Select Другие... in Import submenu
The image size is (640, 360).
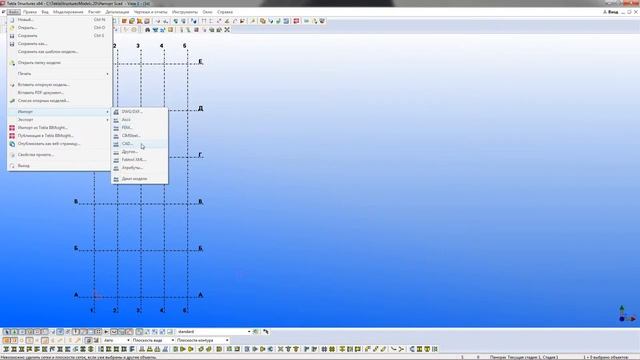point(140,151)
